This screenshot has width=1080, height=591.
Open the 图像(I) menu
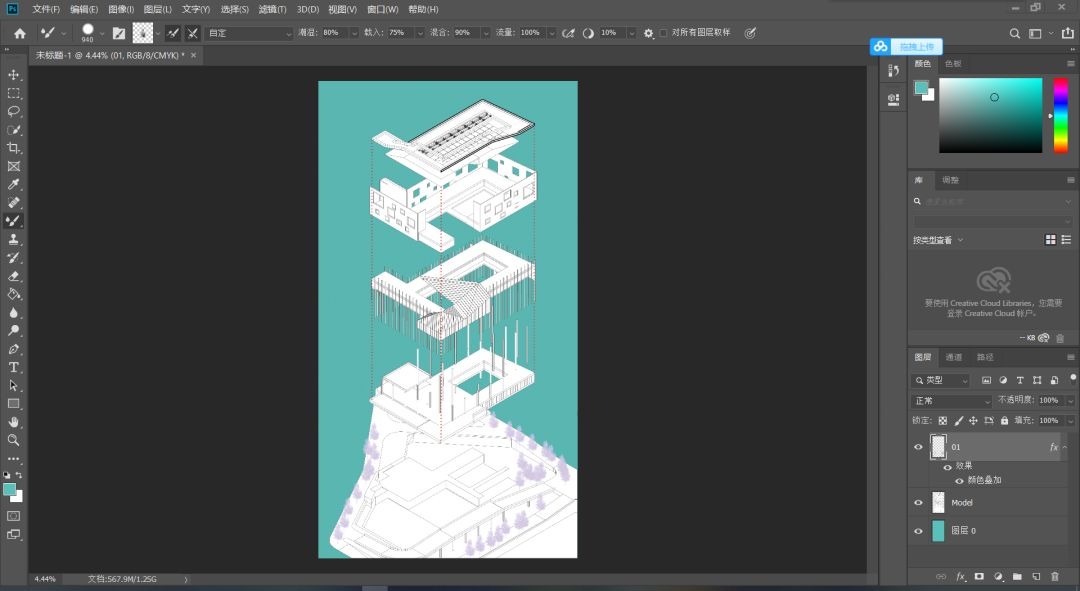(121, 10)
